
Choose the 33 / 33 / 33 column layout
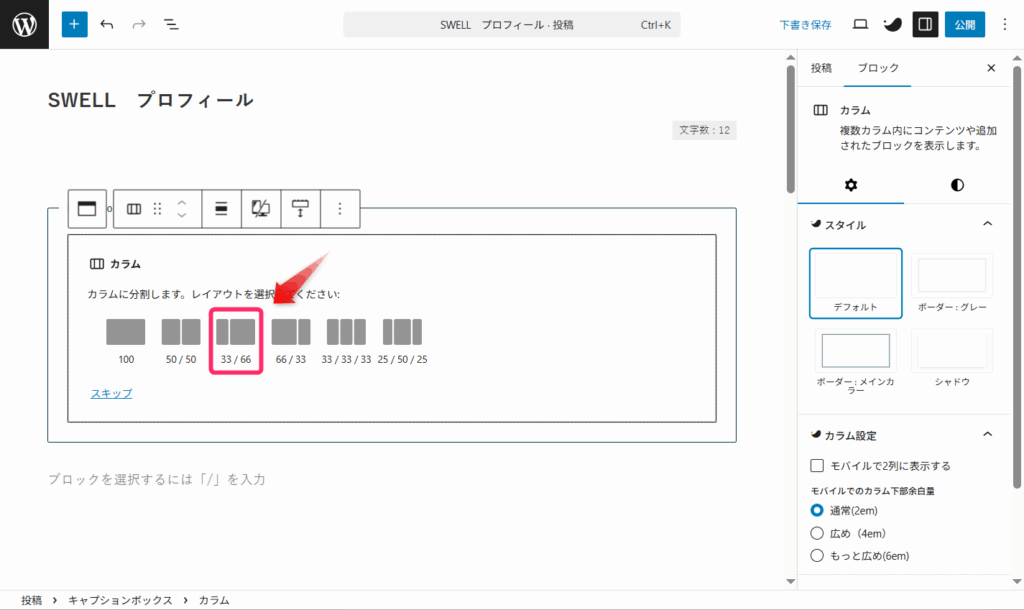tap(346, 341)
